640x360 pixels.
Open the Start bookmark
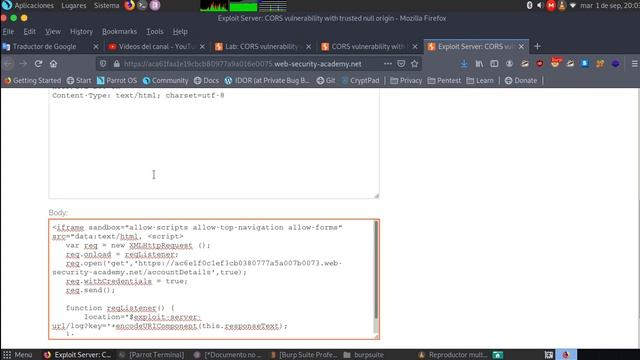click(x=79, y=80)
